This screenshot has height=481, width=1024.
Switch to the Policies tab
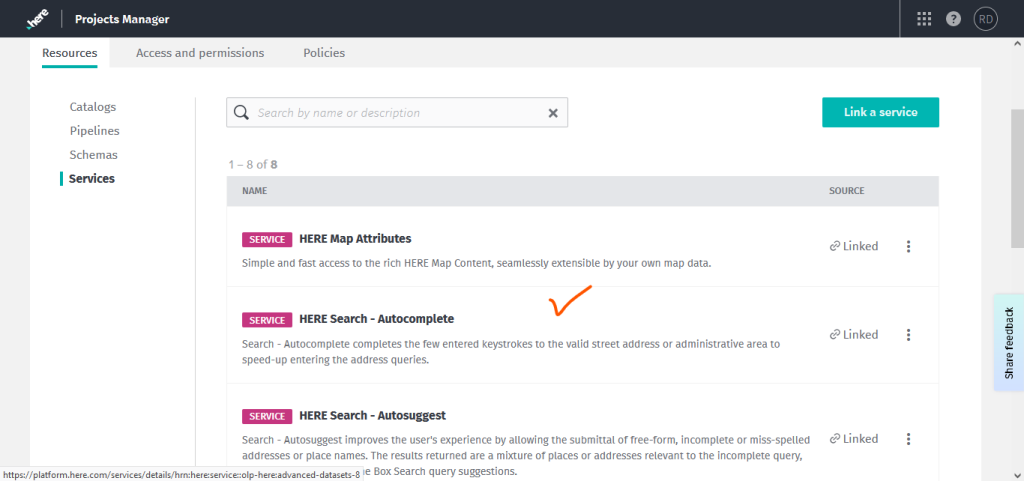[324, 53]
